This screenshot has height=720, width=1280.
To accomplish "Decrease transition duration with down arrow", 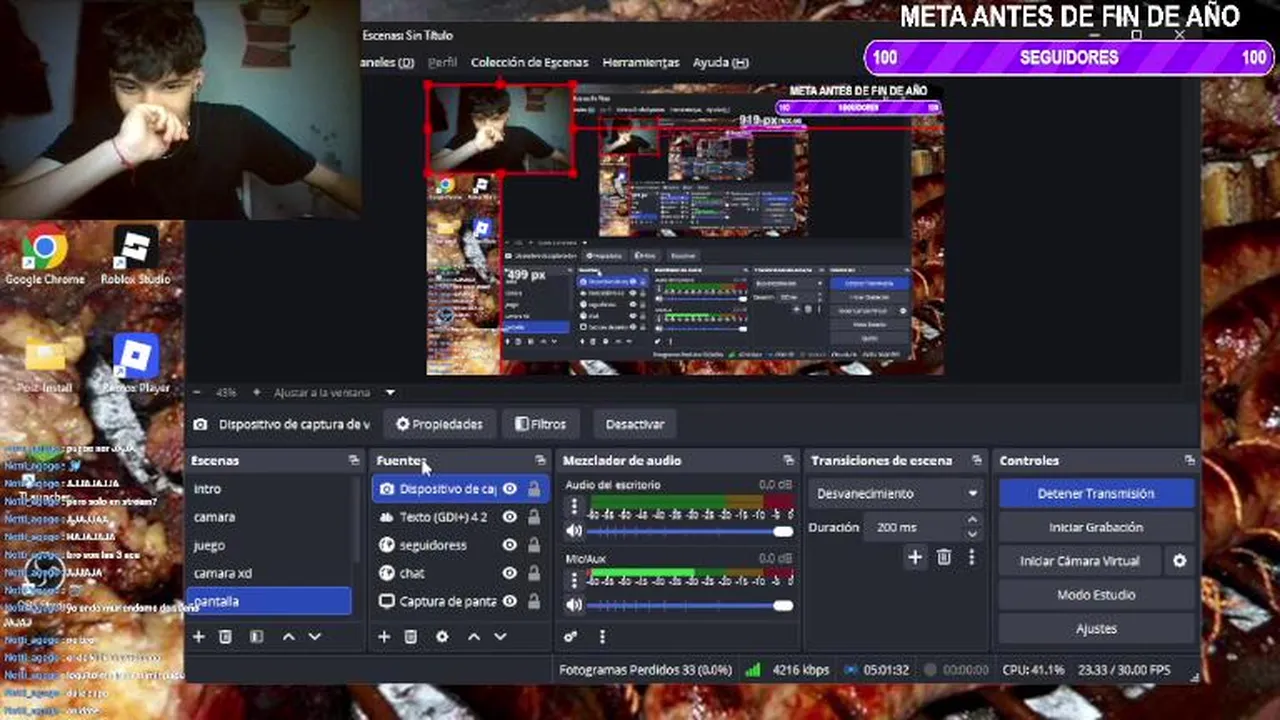I will tap(972, 534).
